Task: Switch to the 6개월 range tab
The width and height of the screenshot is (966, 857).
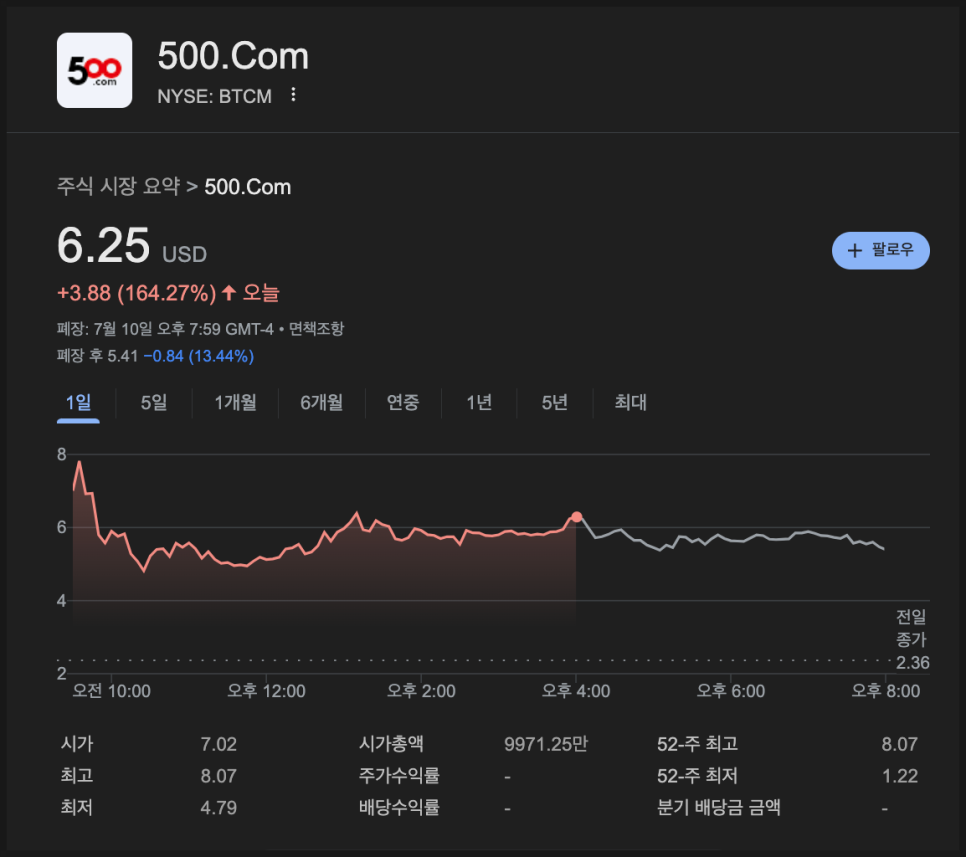Action: (322, 402)
